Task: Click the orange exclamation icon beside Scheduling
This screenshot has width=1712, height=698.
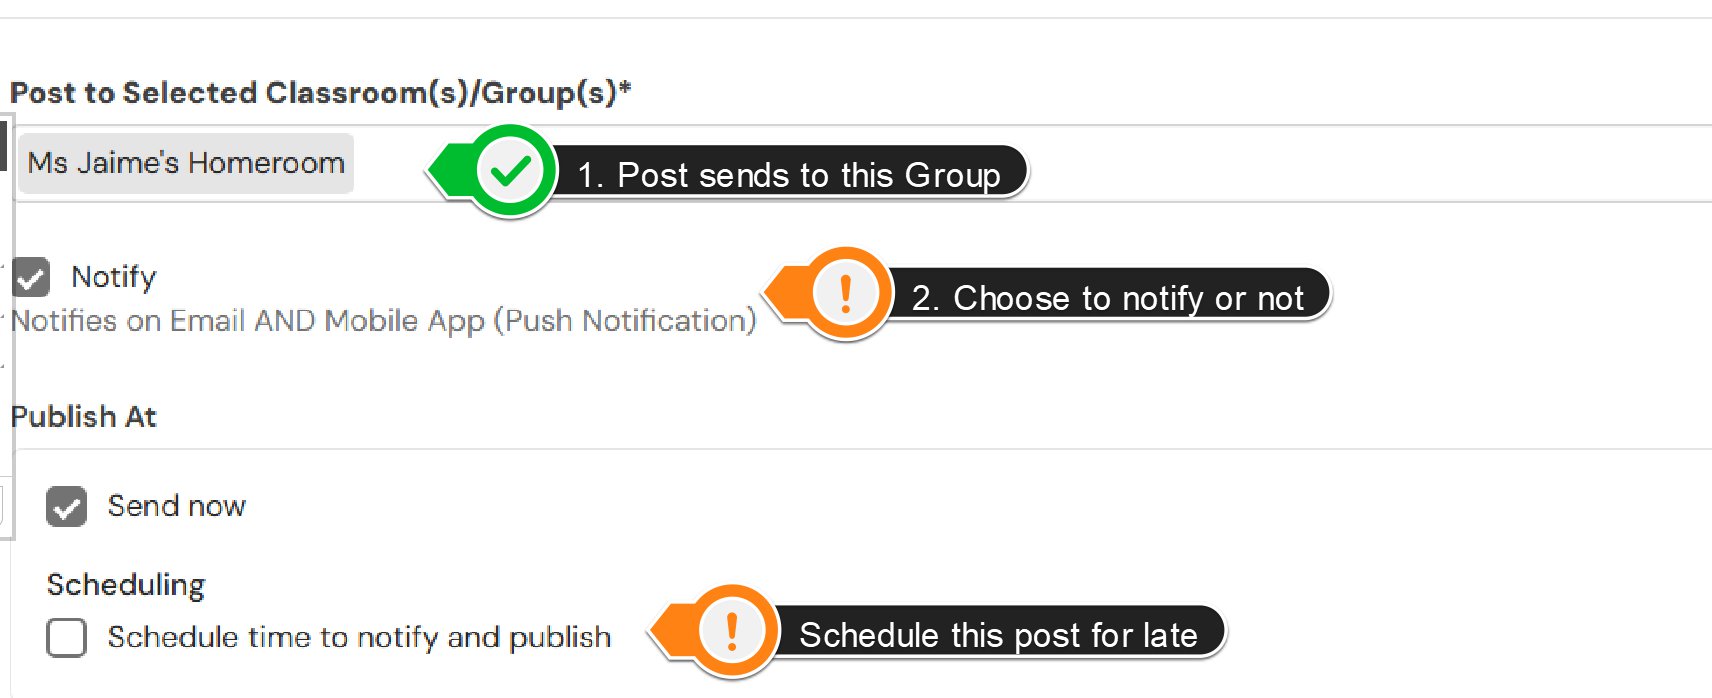Action: (732, 631)
